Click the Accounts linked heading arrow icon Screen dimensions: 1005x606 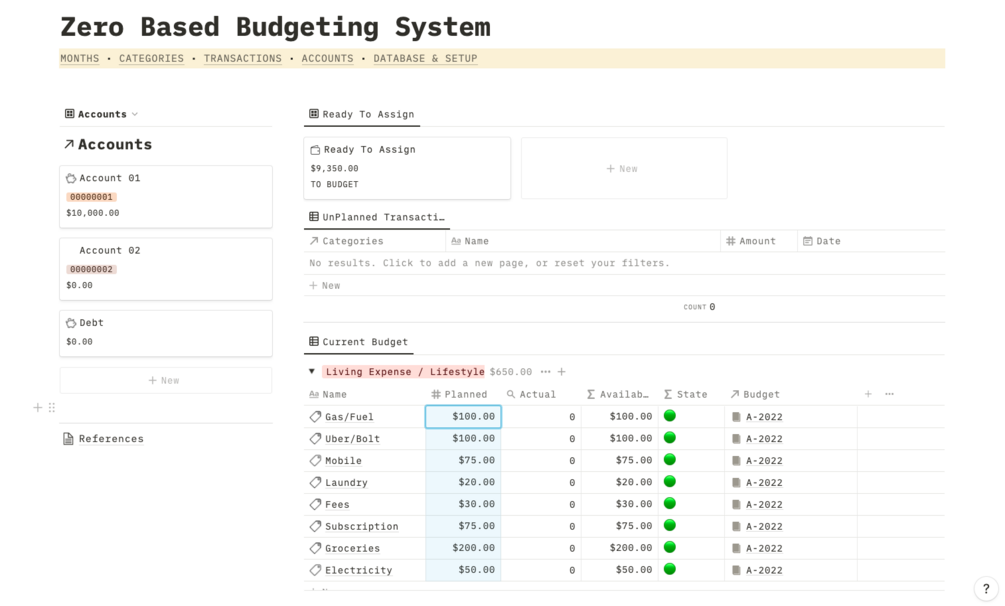pos(69,144)
